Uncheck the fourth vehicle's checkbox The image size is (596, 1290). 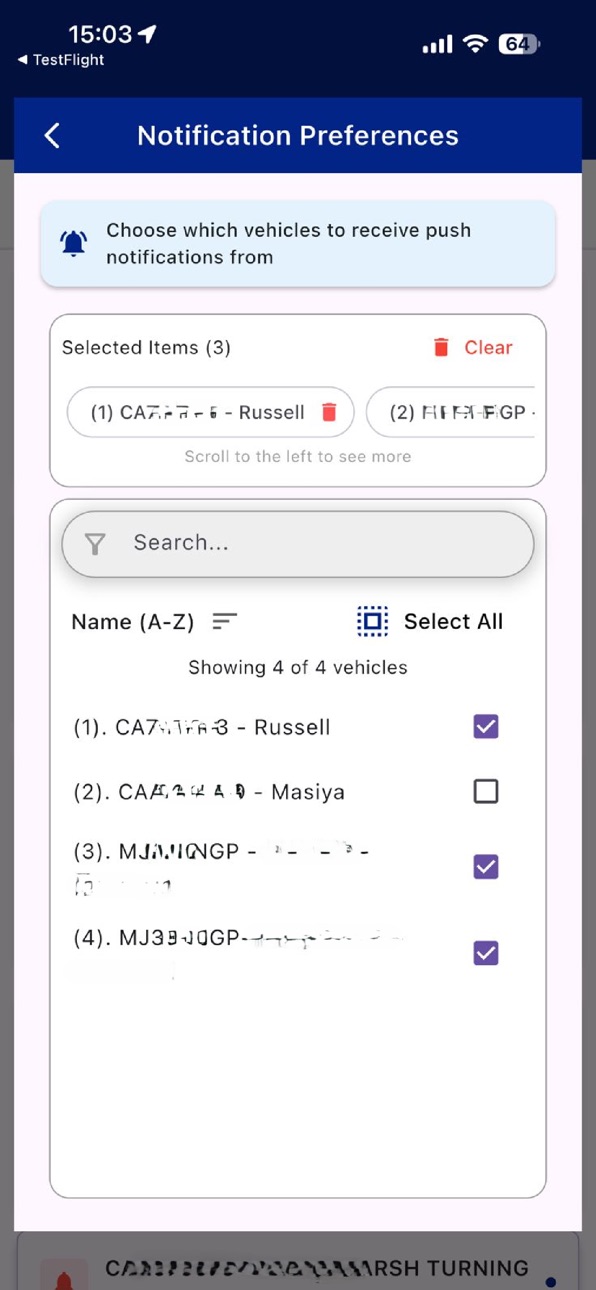(x=486, y=953)
